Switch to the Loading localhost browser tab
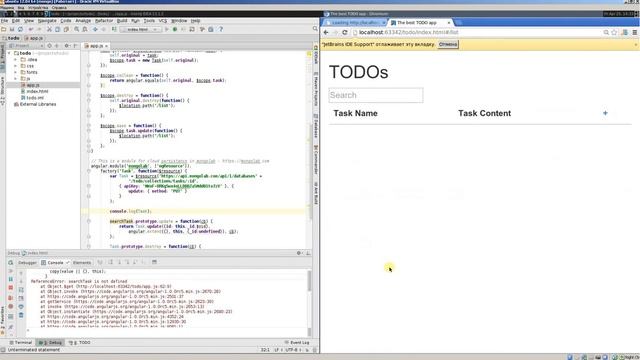 tap(354, 22)
